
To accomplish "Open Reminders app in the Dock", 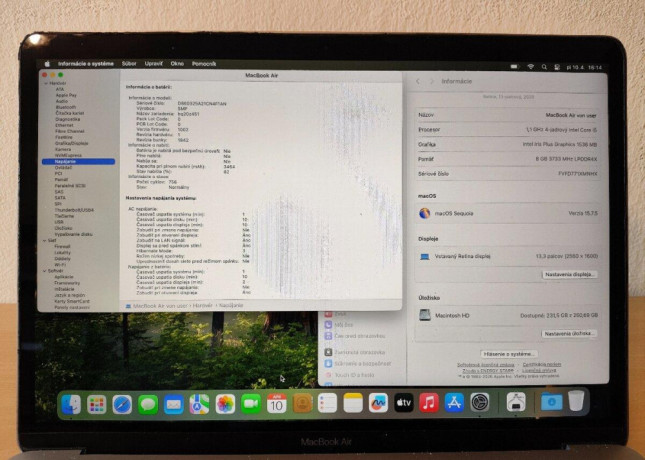I will pos(327,403).
